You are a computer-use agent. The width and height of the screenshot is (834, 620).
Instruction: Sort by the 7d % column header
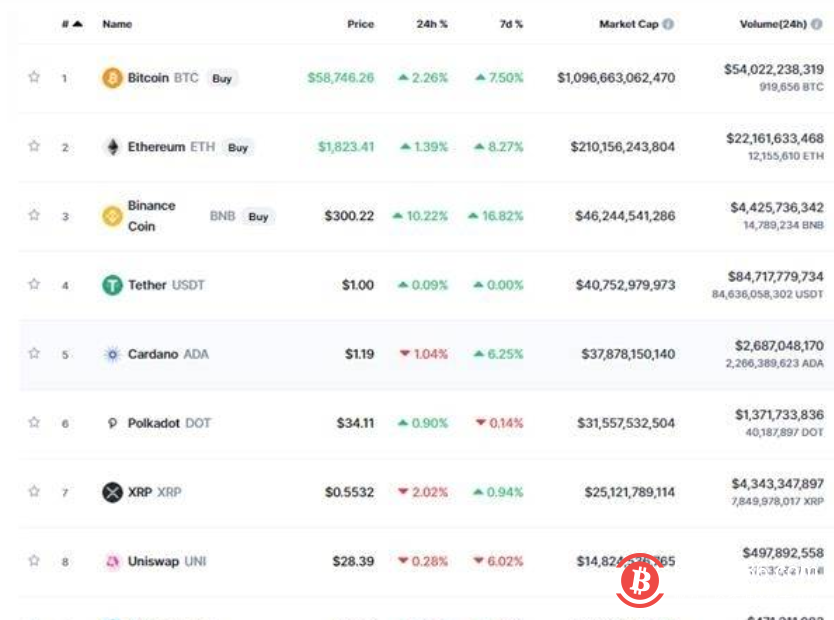click(x=511, y=24)
